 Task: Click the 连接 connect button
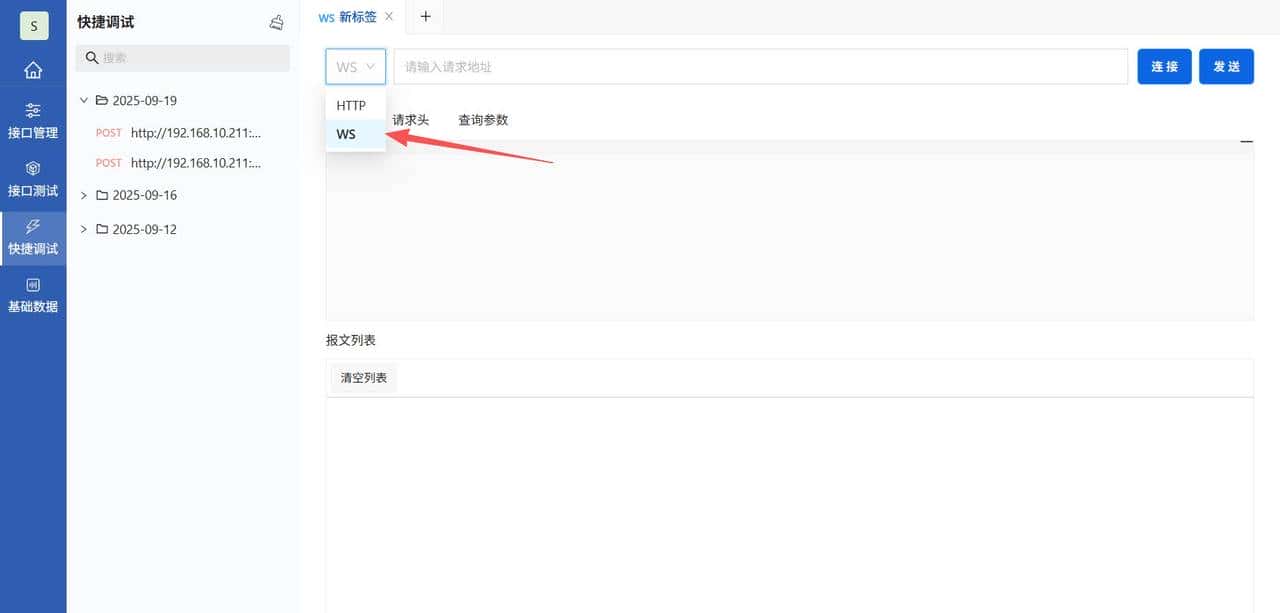[x=1164, y=66]
